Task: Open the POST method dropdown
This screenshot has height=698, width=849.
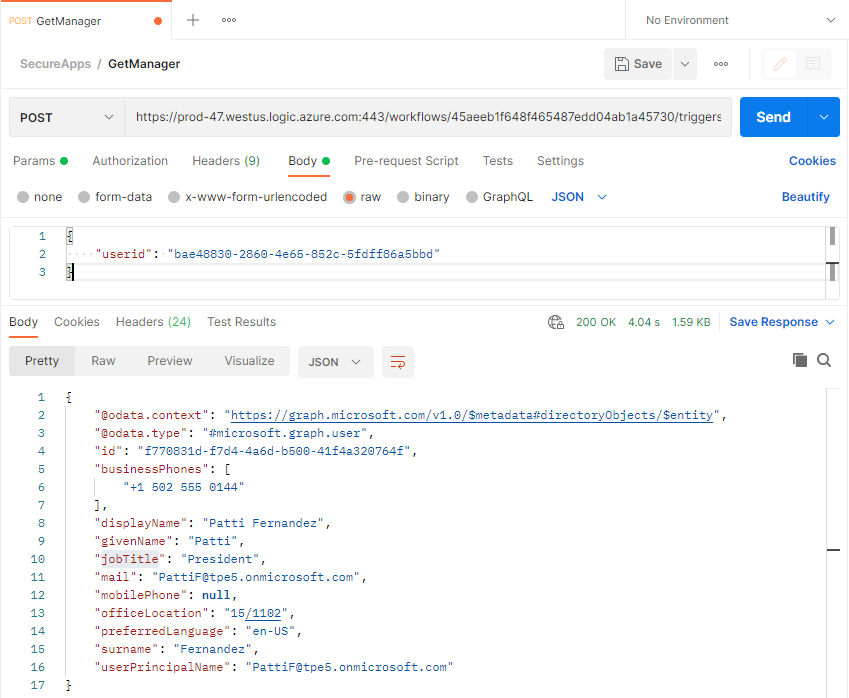Action: click(x=67, y=117)
